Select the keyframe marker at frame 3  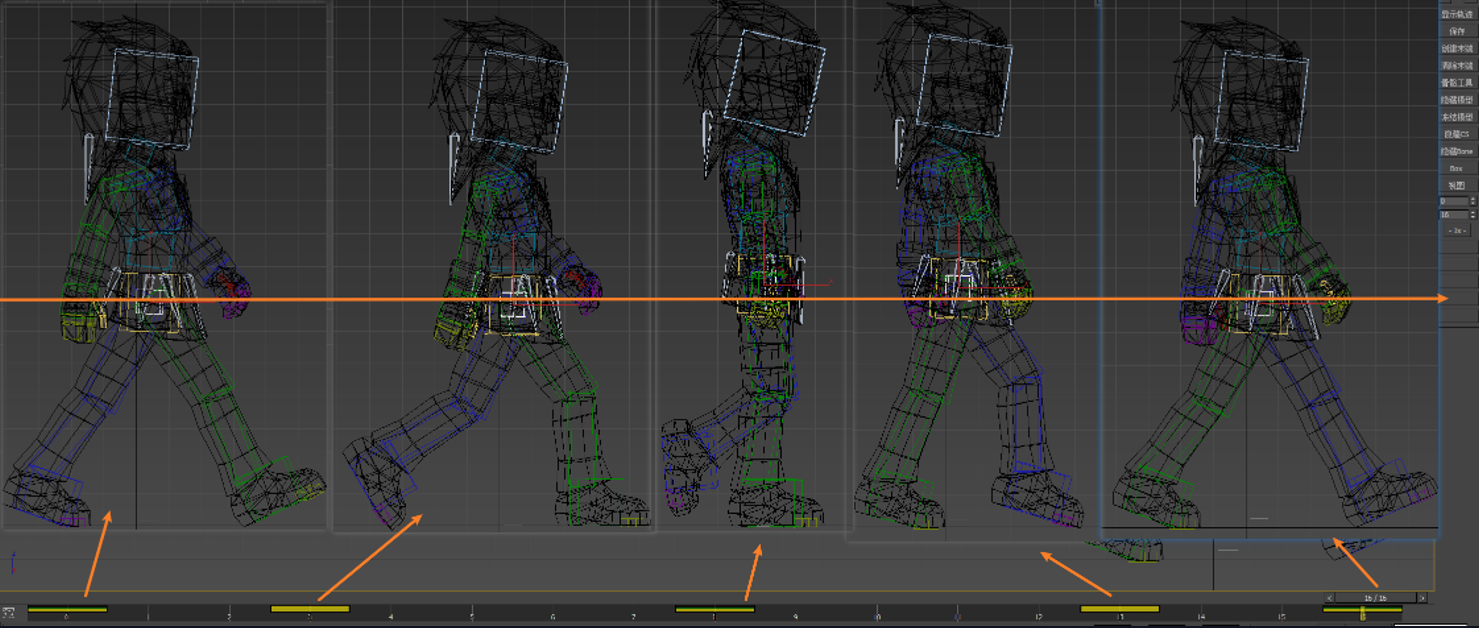(x=310, y=610)
